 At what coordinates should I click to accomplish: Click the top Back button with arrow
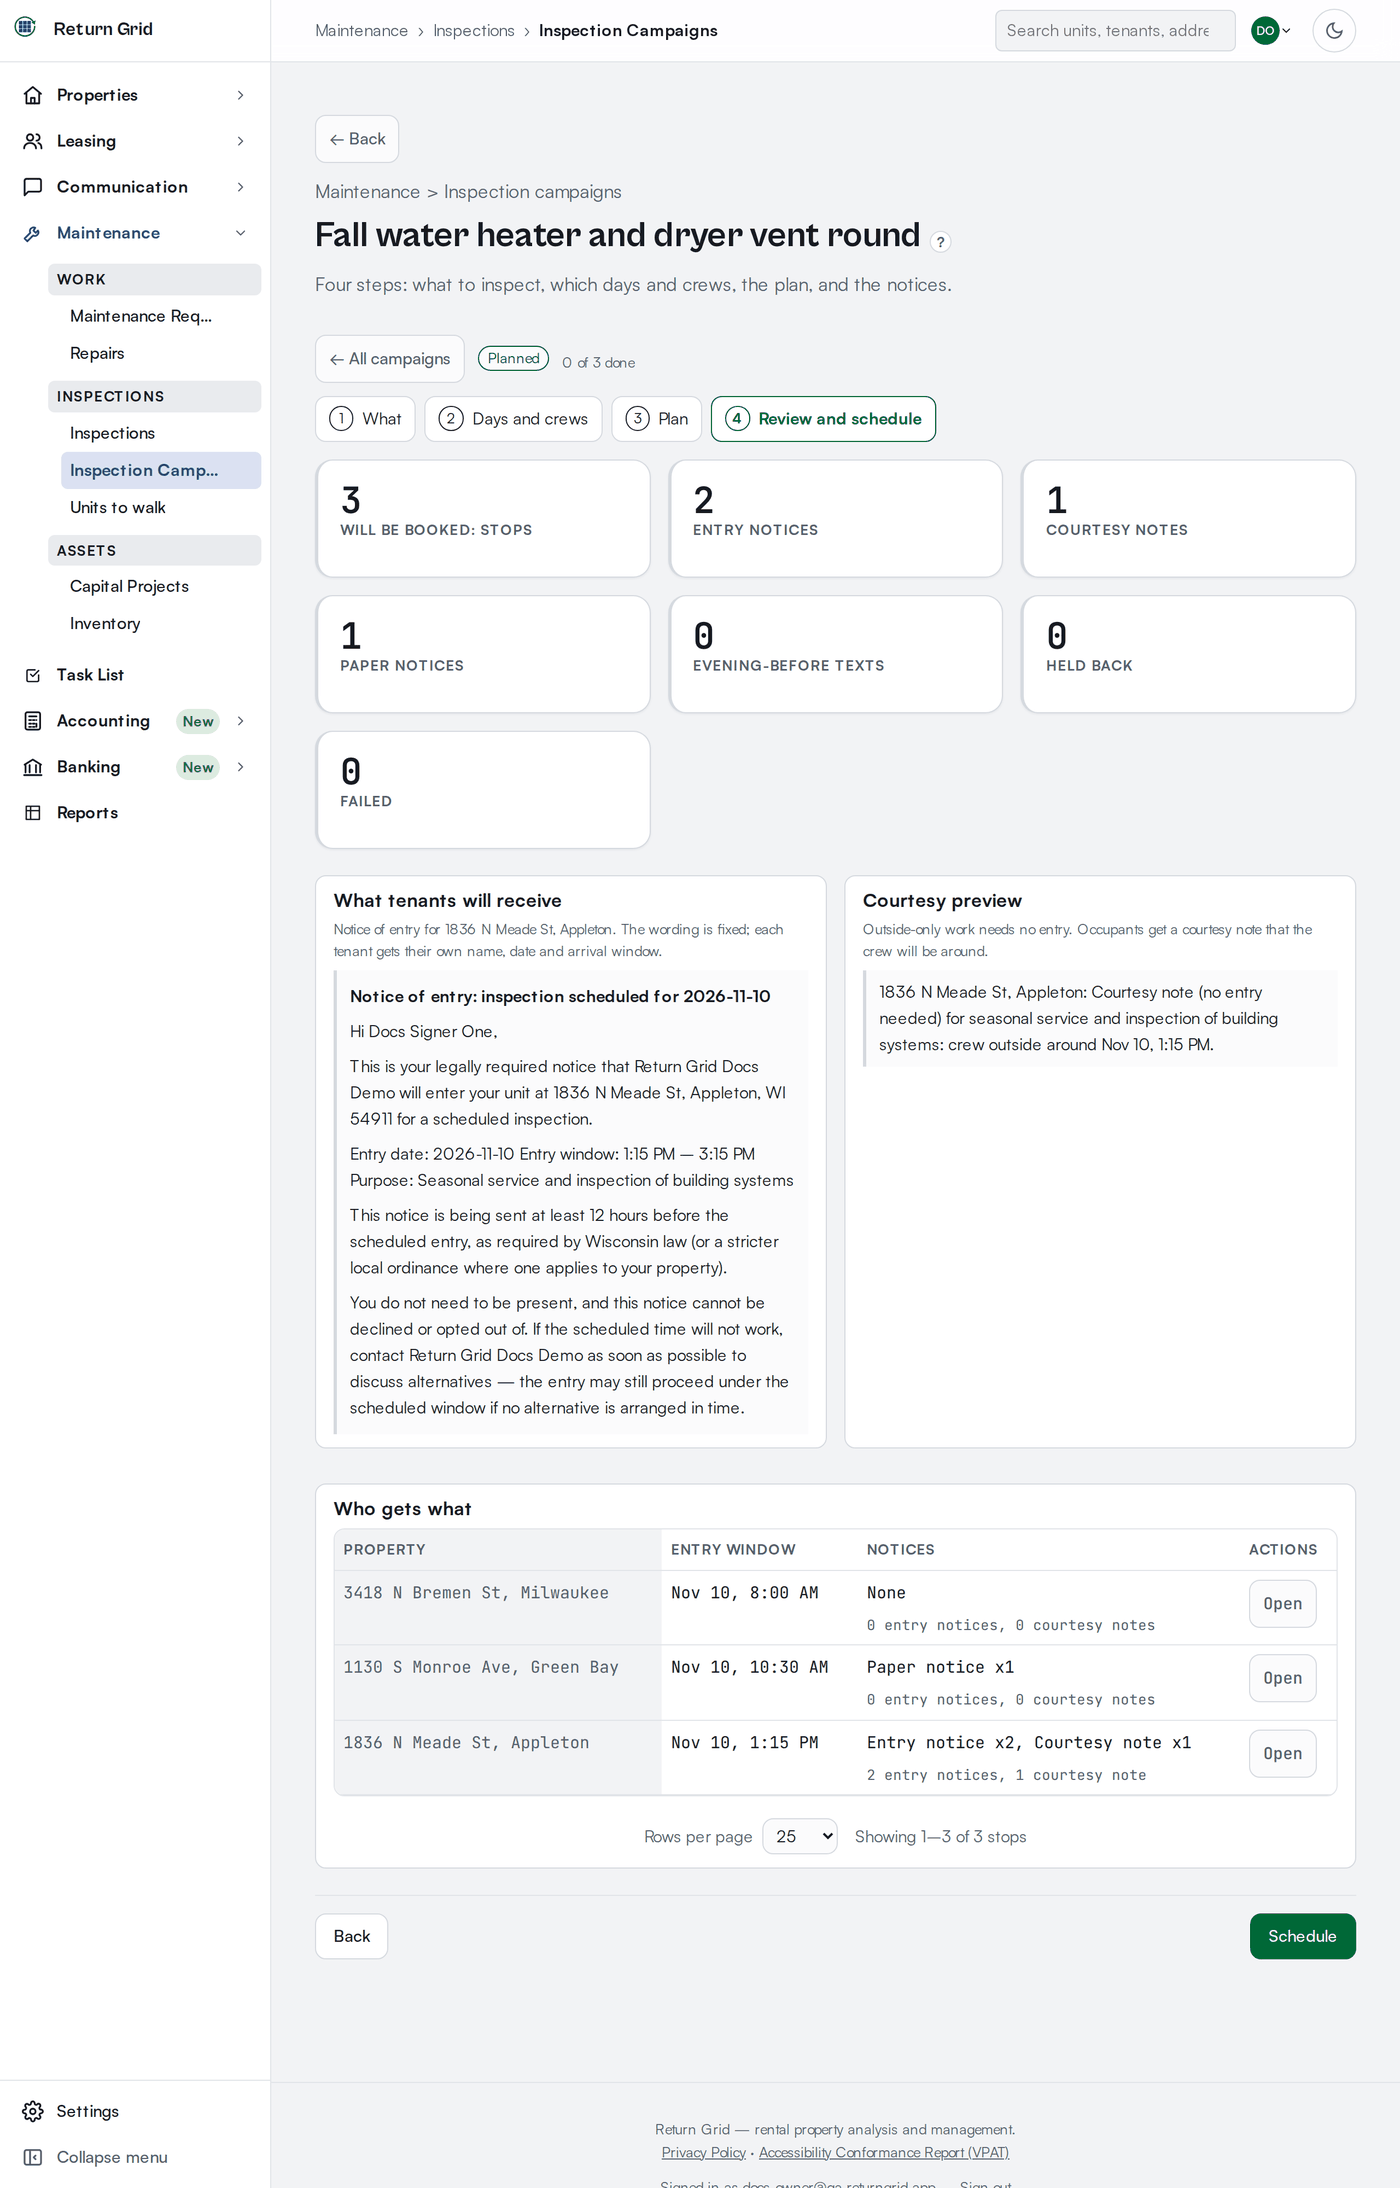pos(357,139)
